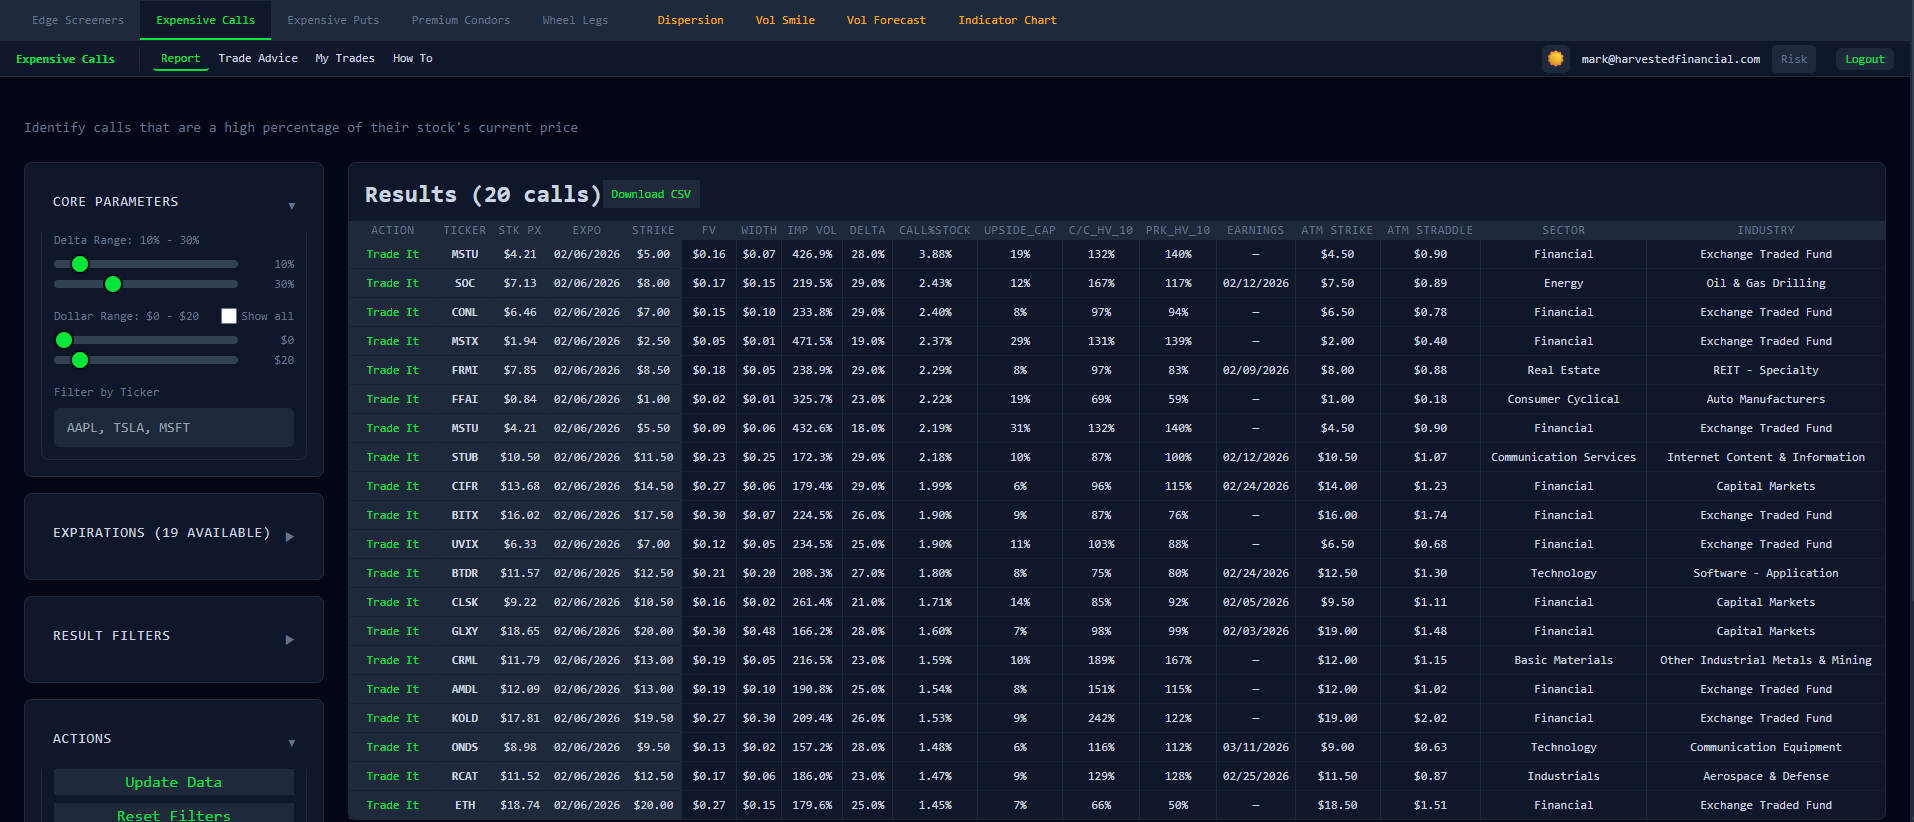Click Trade It for ONDS

pos(393,747)
